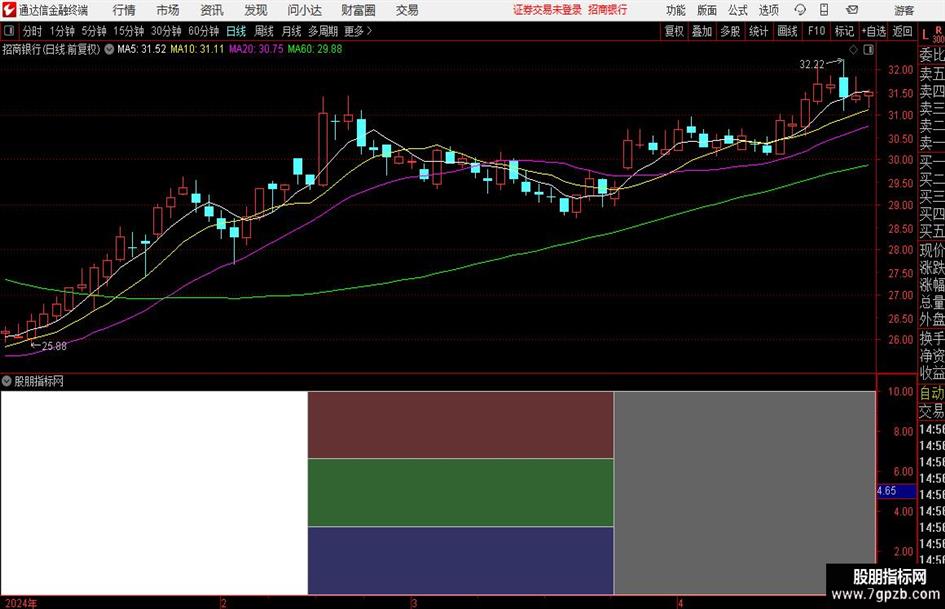Open F10 company info

pyautogui.click(x=816, y=31)
